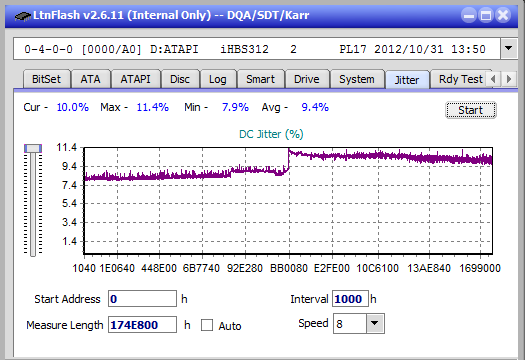The height and width of the screenshot is (360, 525).
Task: Click the LtnFlash chip icon in title bar
Action: [x=23, y=15]
